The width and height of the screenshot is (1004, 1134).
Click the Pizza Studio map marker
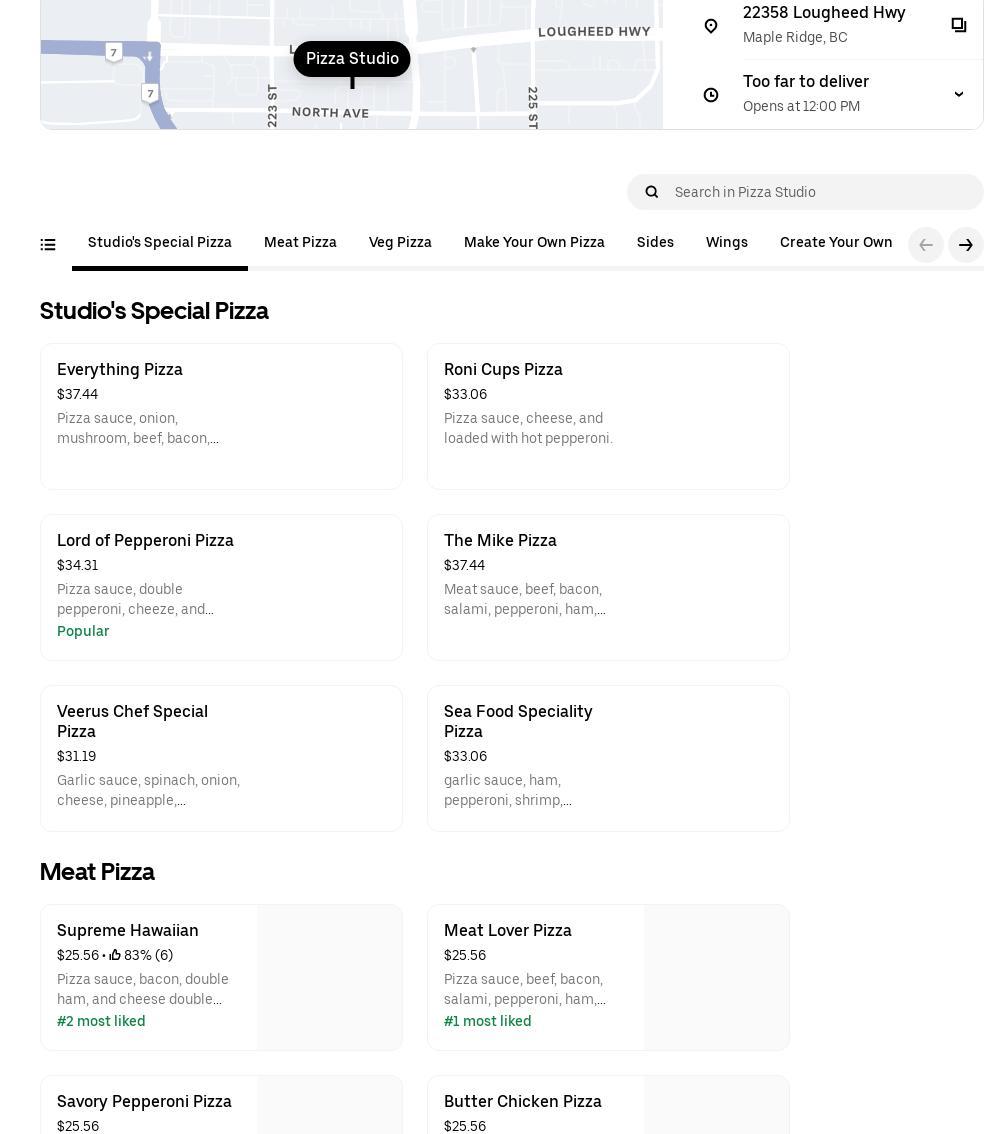click(x=352, y=59)
